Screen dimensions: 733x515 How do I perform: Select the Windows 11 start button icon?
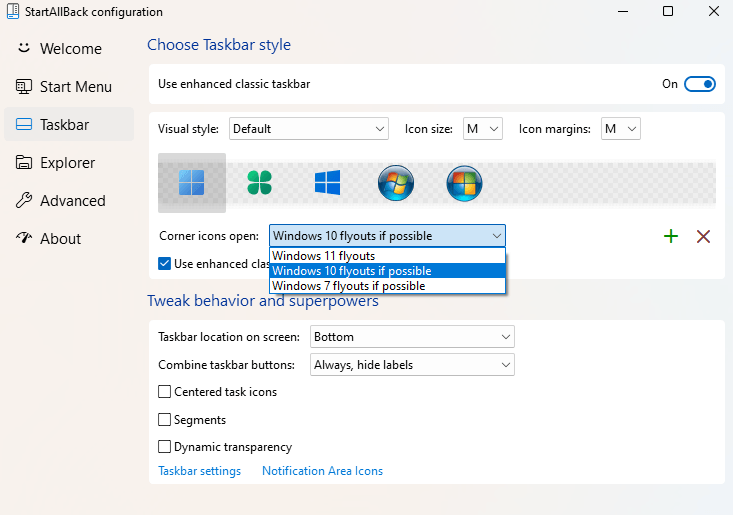pyautogui.click(x=192, y=183)
